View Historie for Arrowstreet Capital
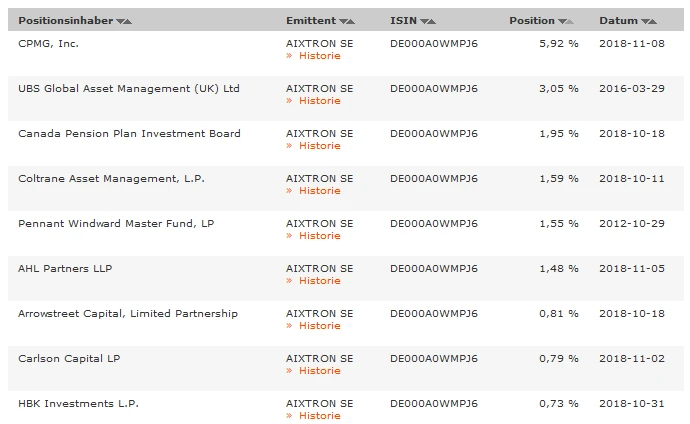The image size is (690, 424). coord(319,326)
